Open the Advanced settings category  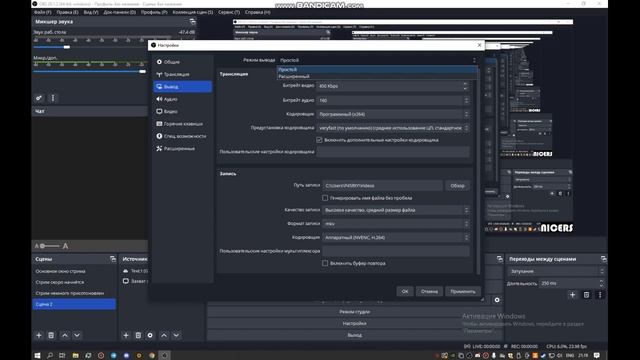[x=182, y=149]
